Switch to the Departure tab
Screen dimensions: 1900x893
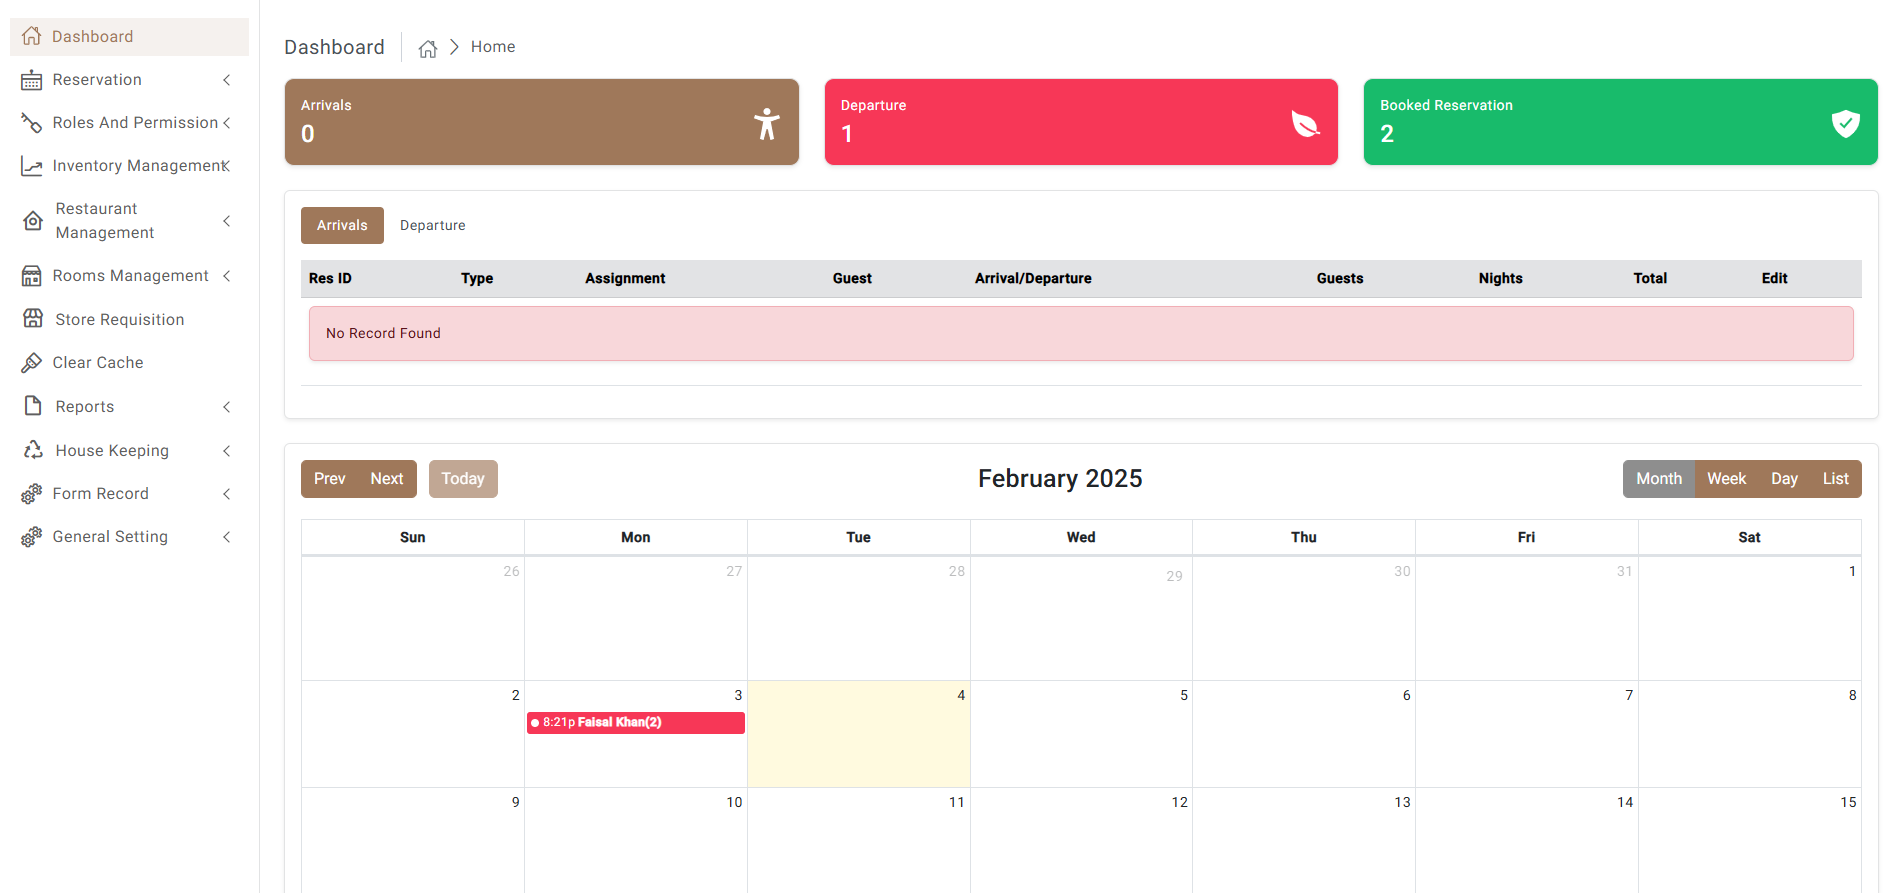[432, 226]
